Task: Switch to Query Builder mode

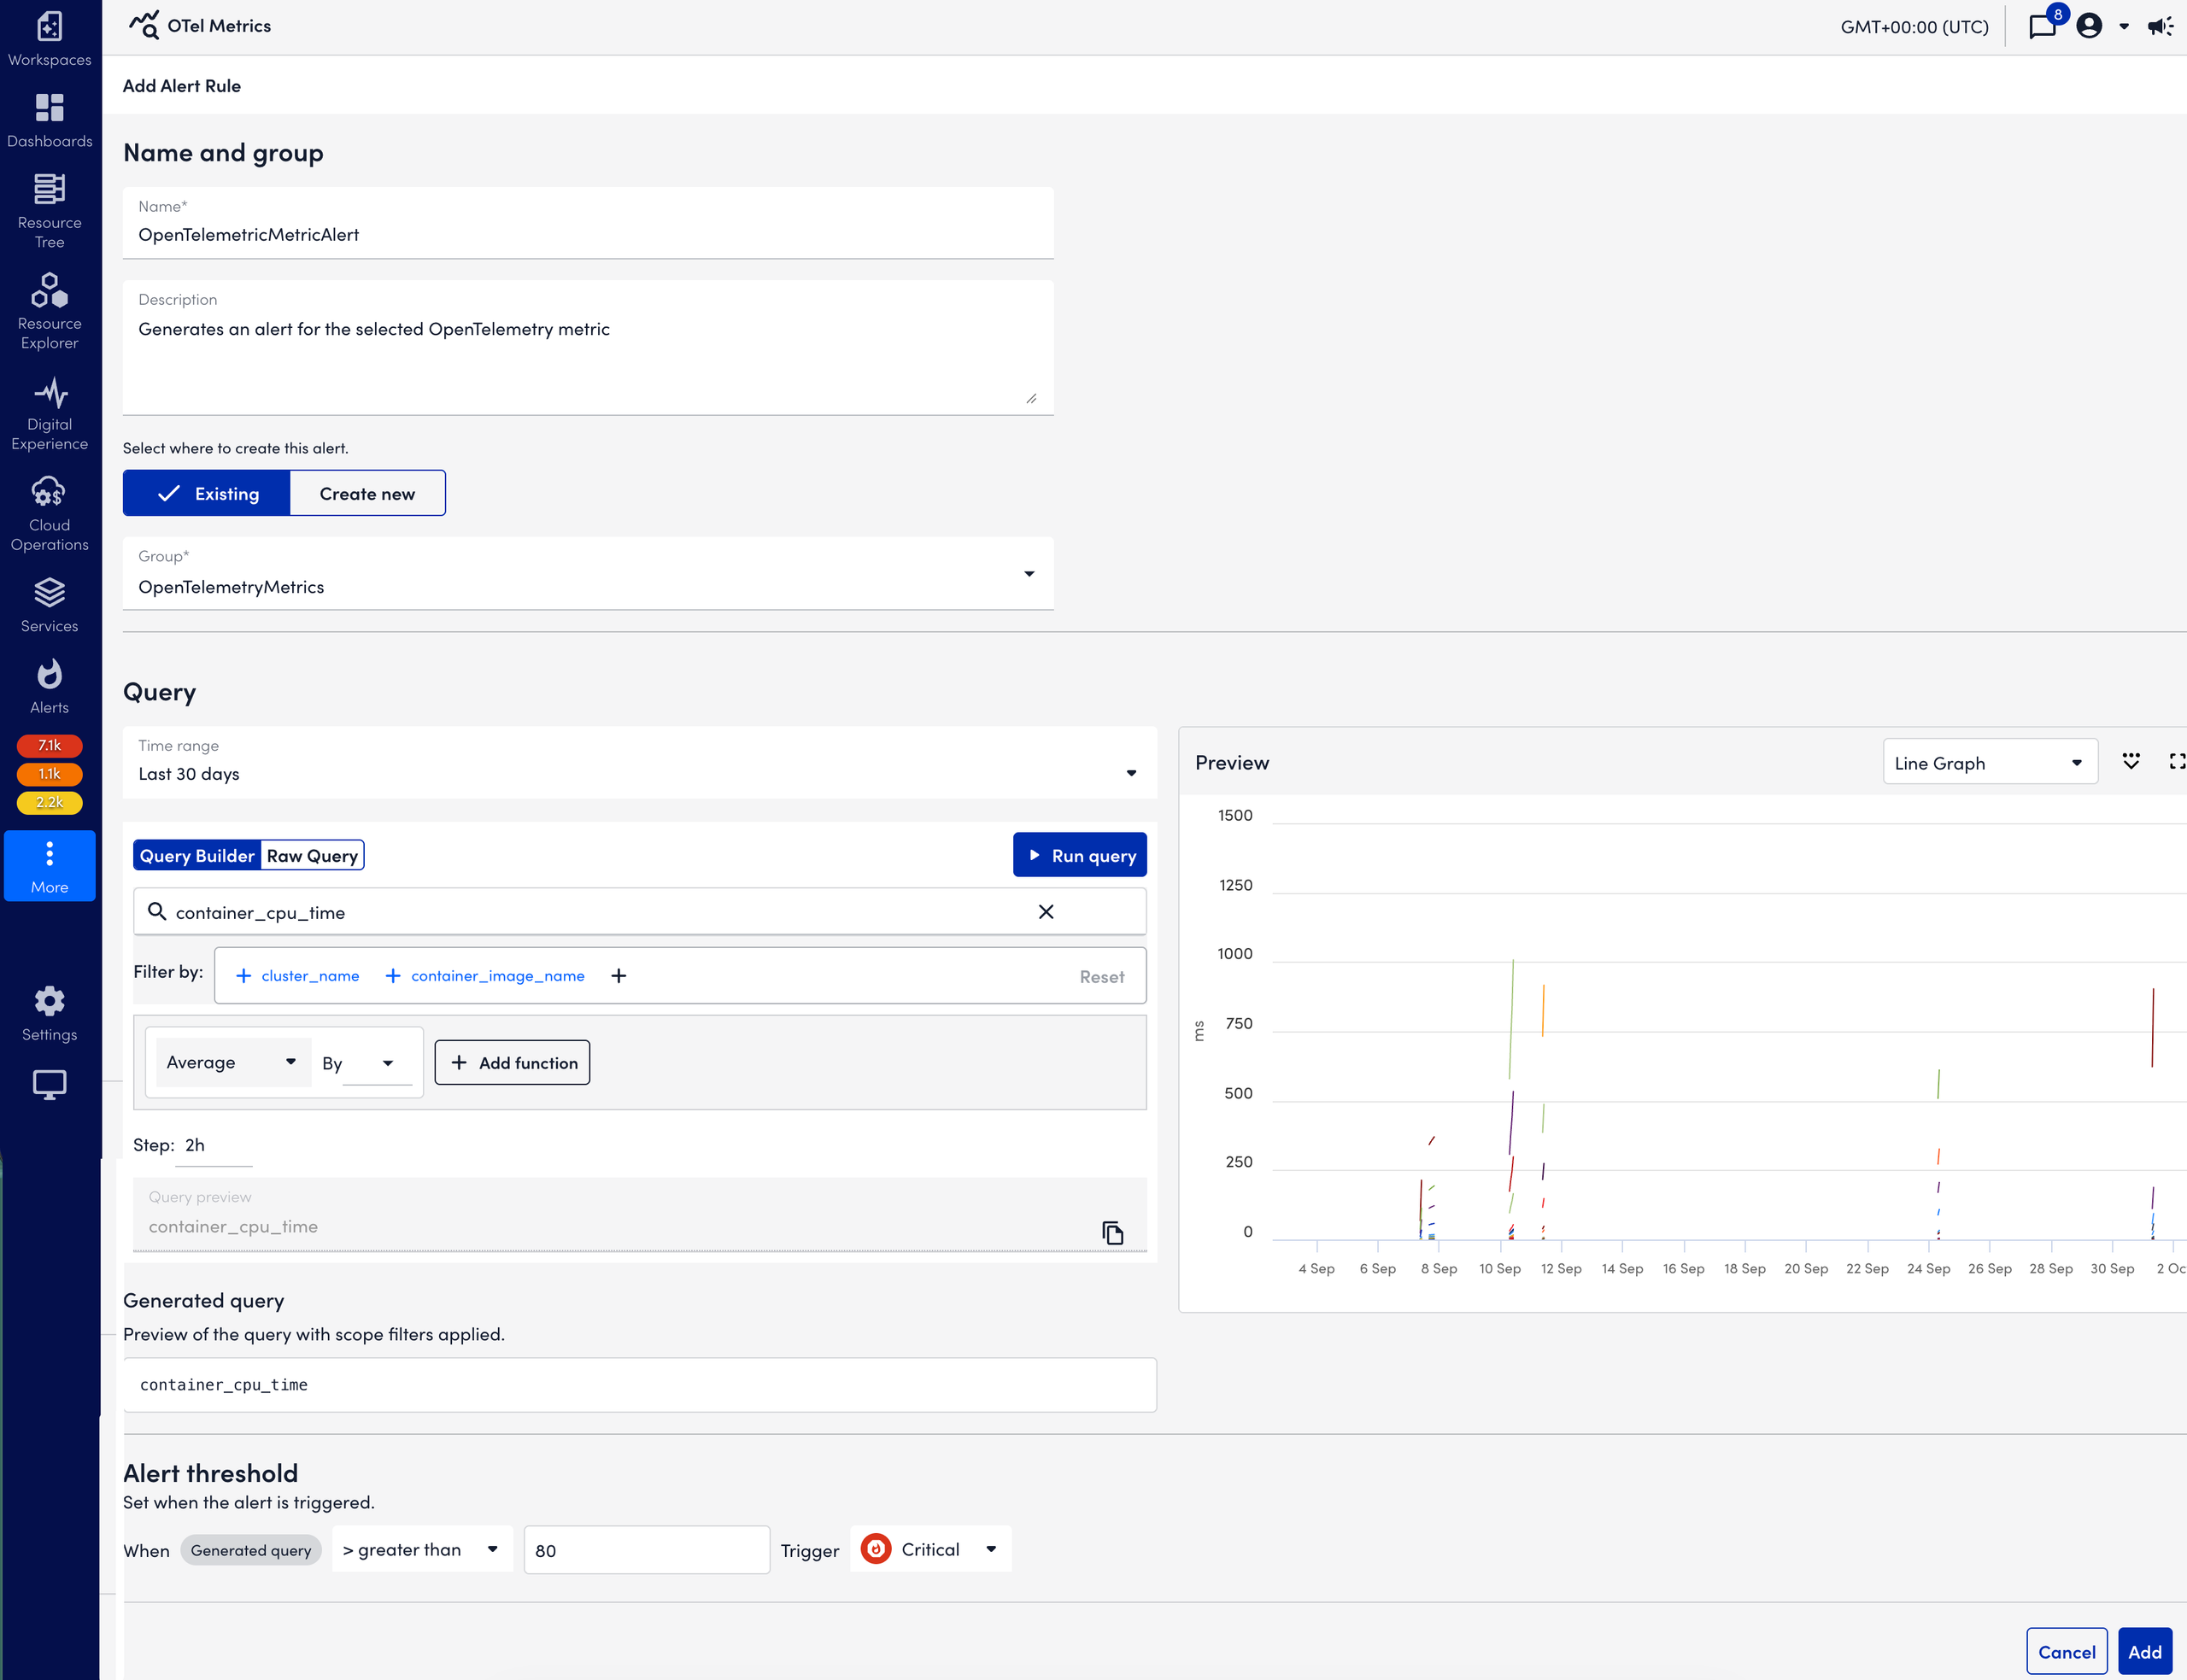Action: [197, 855]
